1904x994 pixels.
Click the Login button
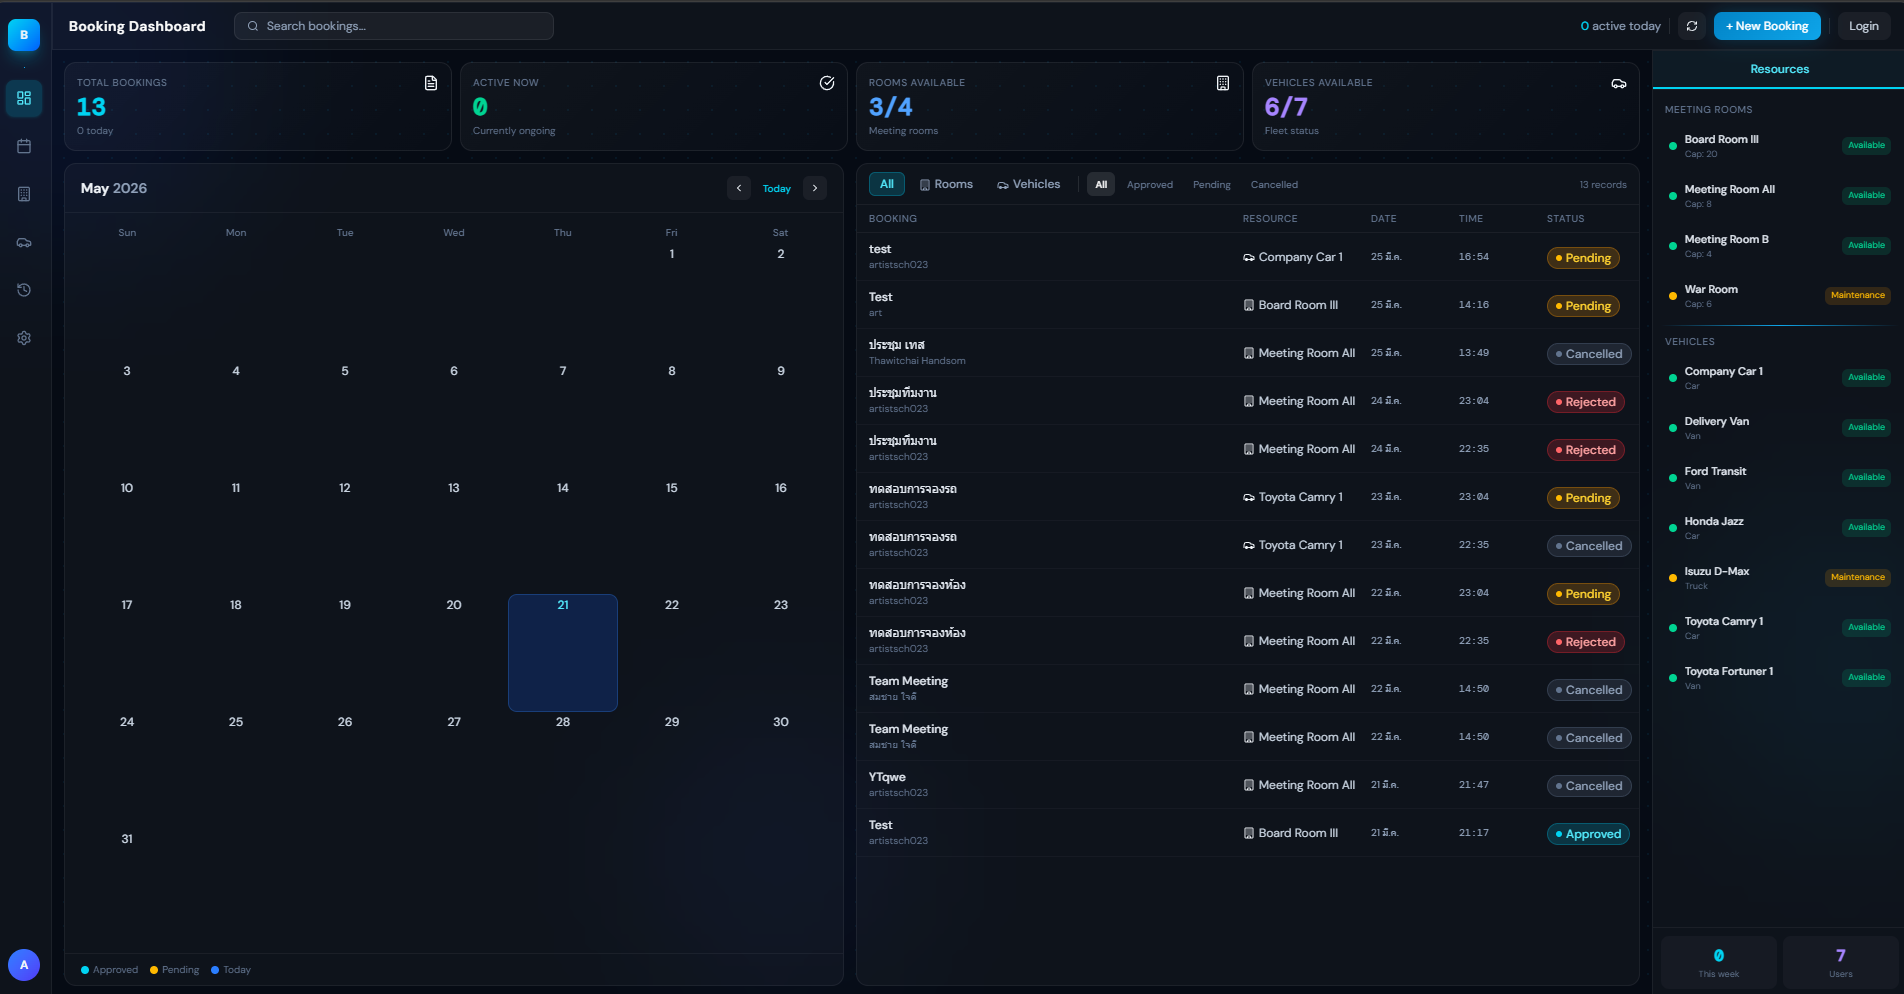pyautogui.click(x=1864, y=26)
